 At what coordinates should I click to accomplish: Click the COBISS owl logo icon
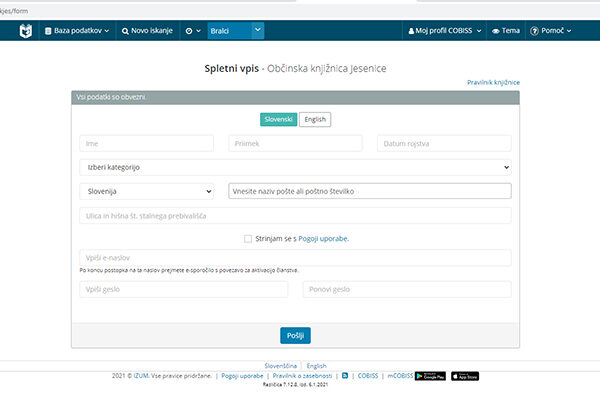pyautogui.click(x=26, y=31)
